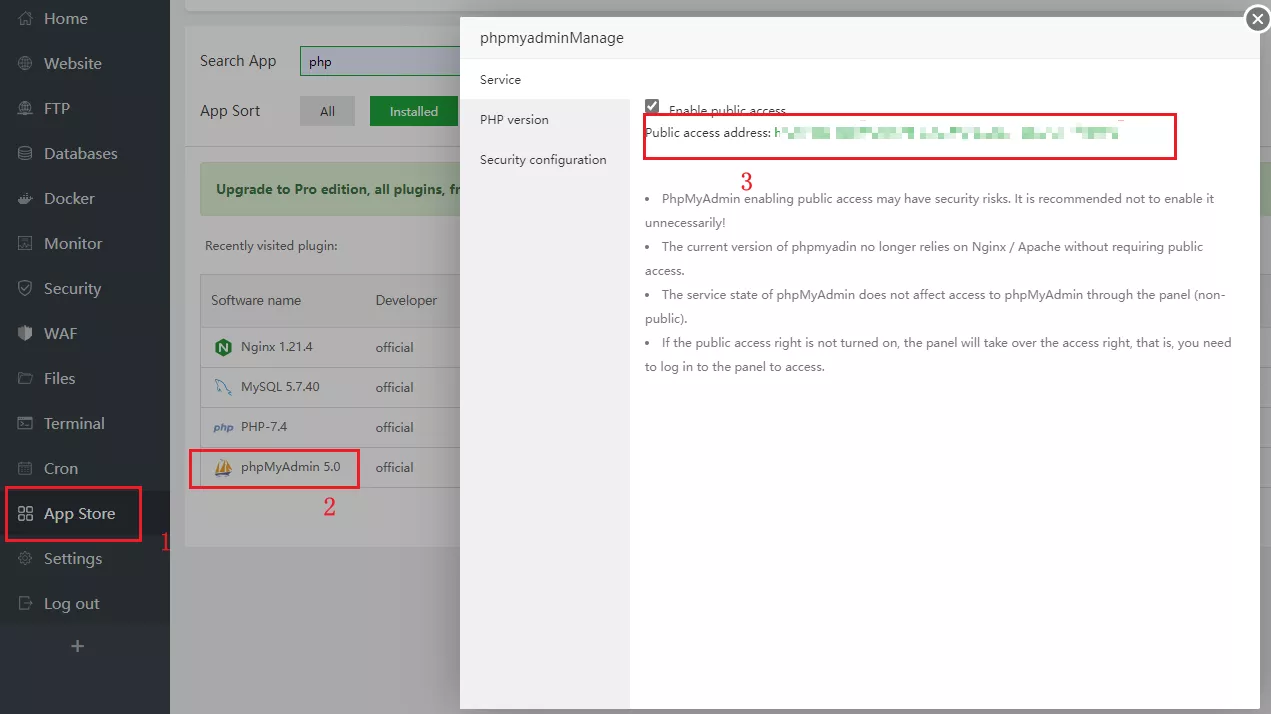Open the phpMyAdmin 5.0 software entry
The width and height of the screenshot is (1271, 714).
click(291, 467)
